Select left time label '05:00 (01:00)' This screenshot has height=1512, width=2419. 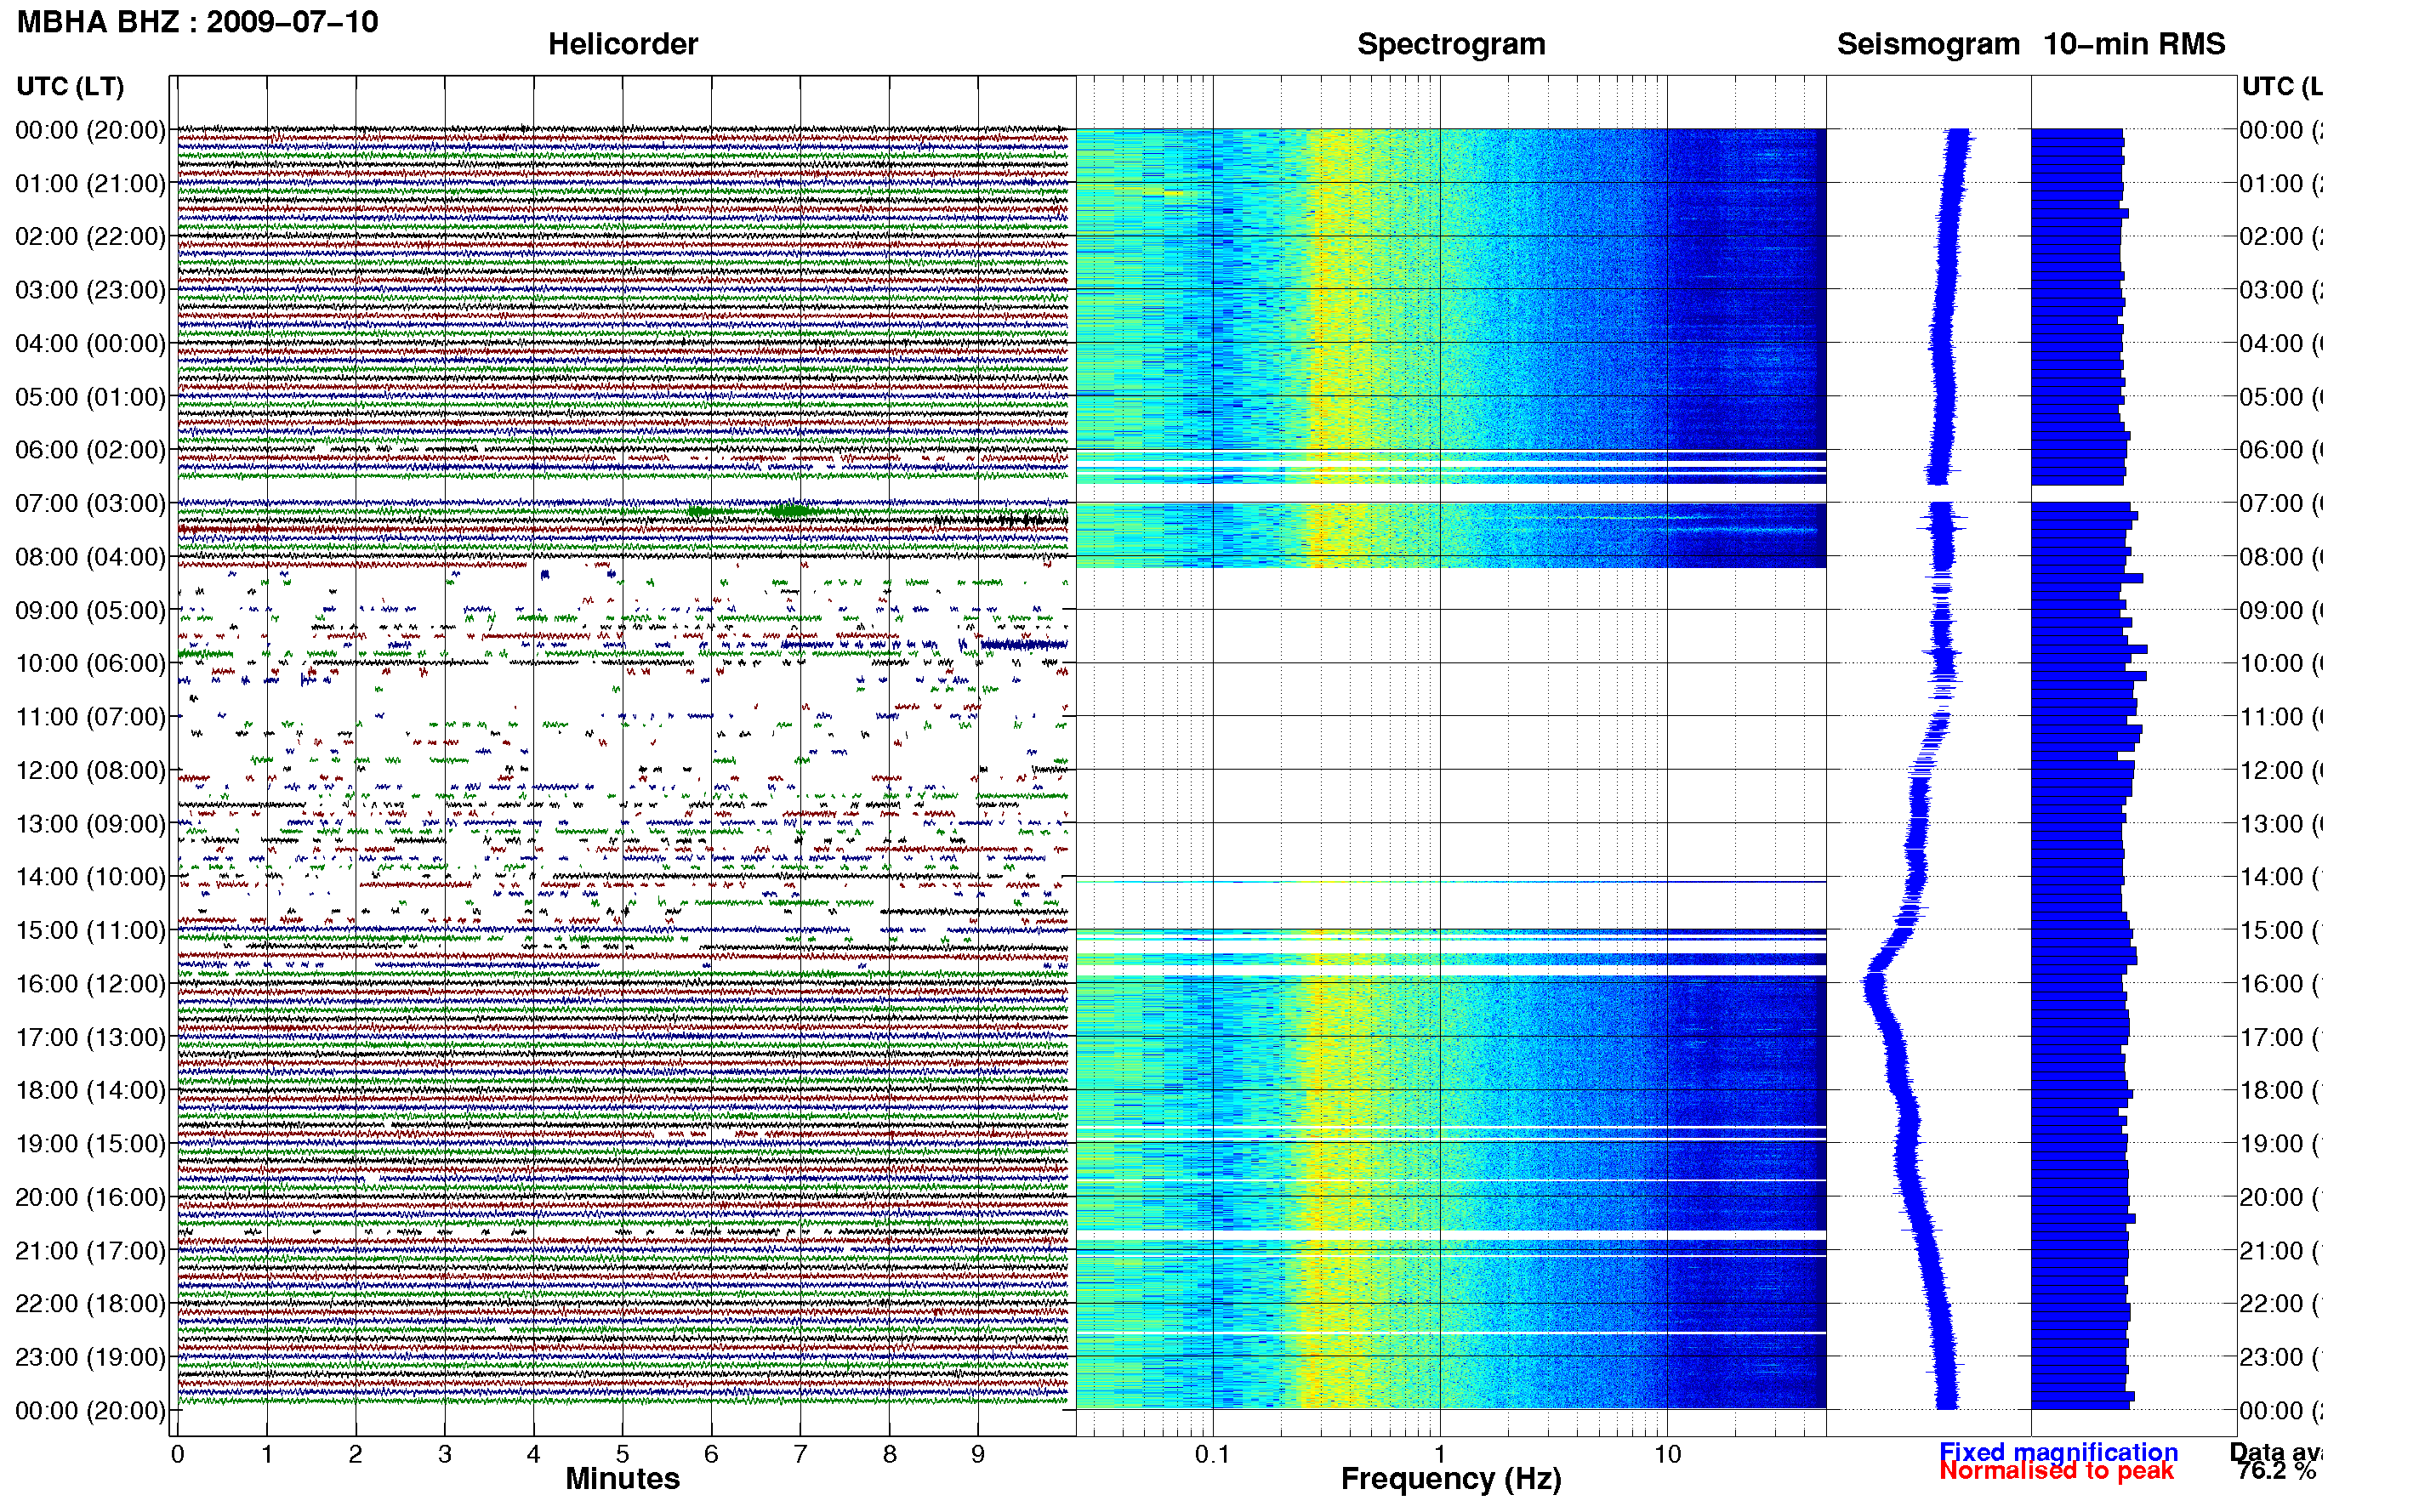point(90,397)
